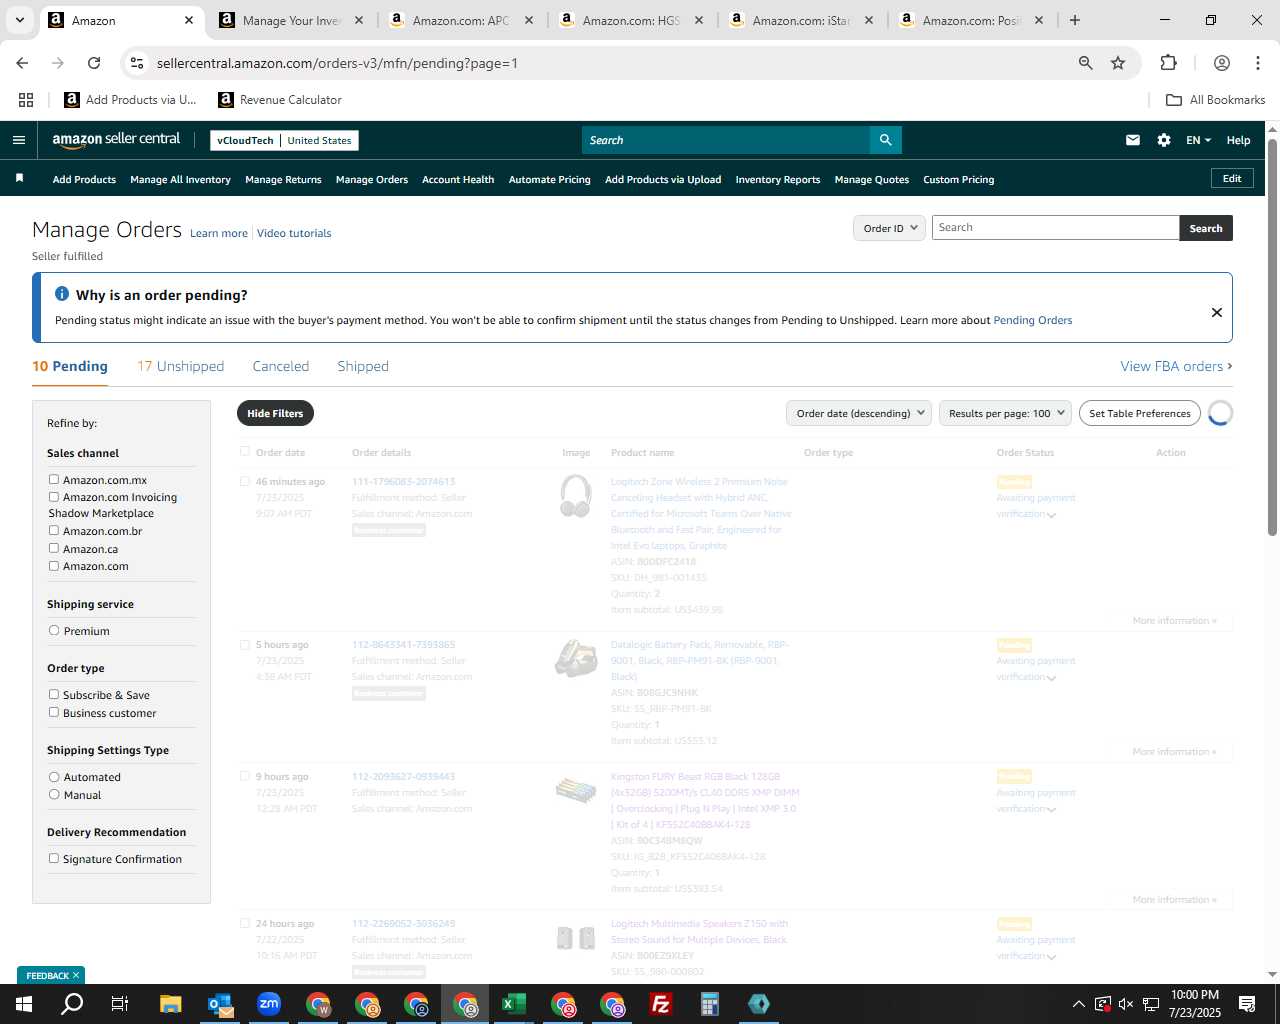
Task: Click the page vertical scrollbar thumb
Action: pos(1272,337)
